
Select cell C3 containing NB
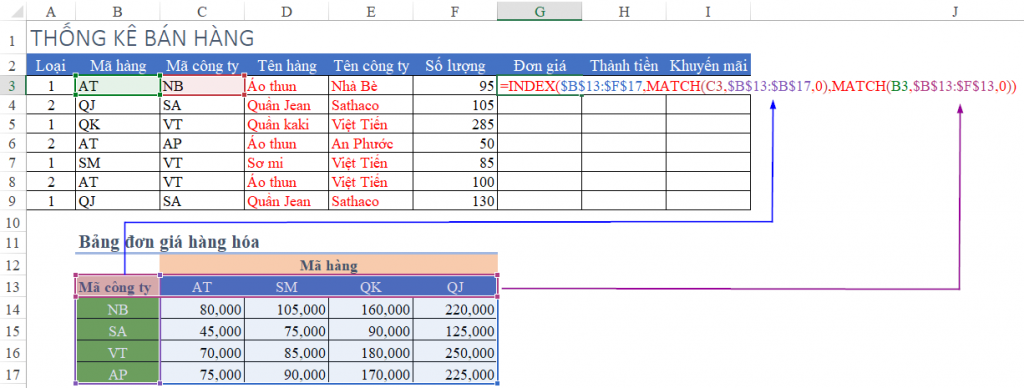pos(202,86)
